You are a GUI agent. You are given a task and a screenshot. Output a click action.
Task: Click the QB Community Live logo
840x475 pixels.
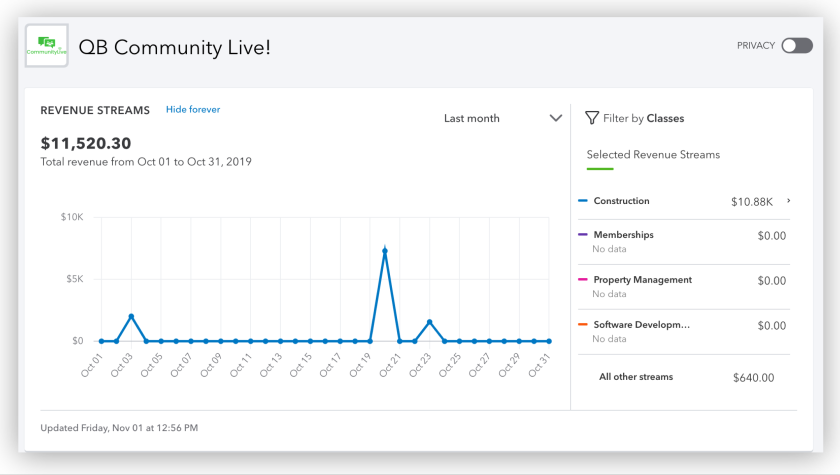(47, 46)
